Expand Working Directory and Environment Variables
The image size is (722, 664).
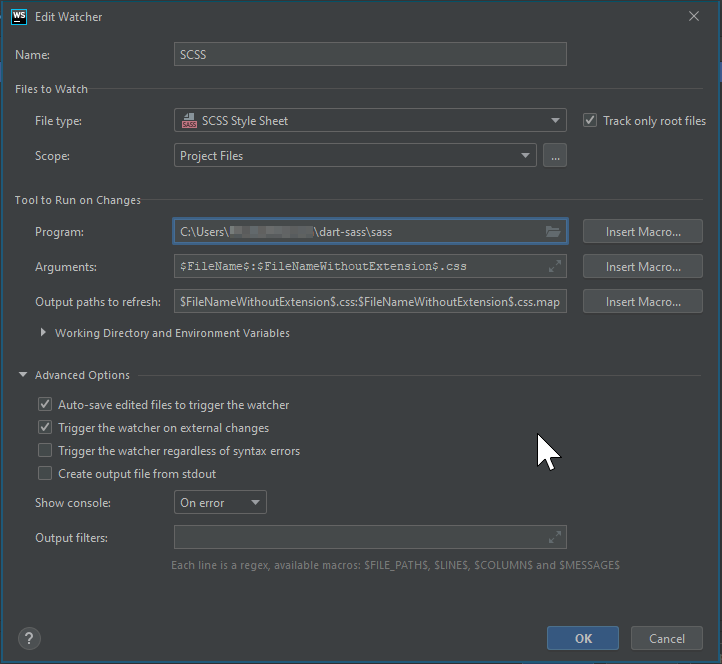[x=43, y=333]
